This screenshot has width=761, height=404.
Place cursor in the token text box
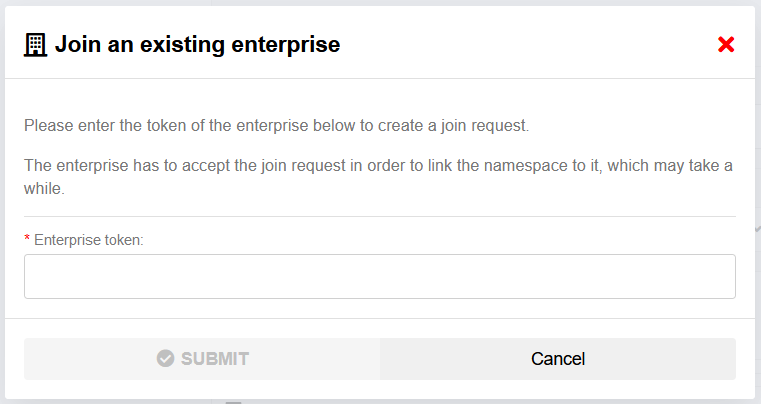pos(380,276)
